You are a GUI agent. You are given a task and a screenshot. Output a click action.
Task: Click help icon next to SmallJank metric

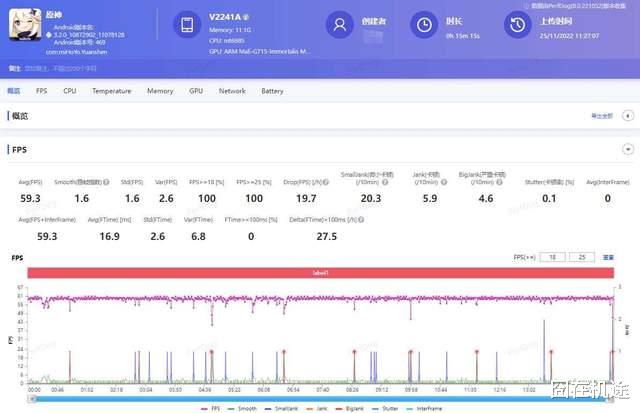[x=385, y=182]
